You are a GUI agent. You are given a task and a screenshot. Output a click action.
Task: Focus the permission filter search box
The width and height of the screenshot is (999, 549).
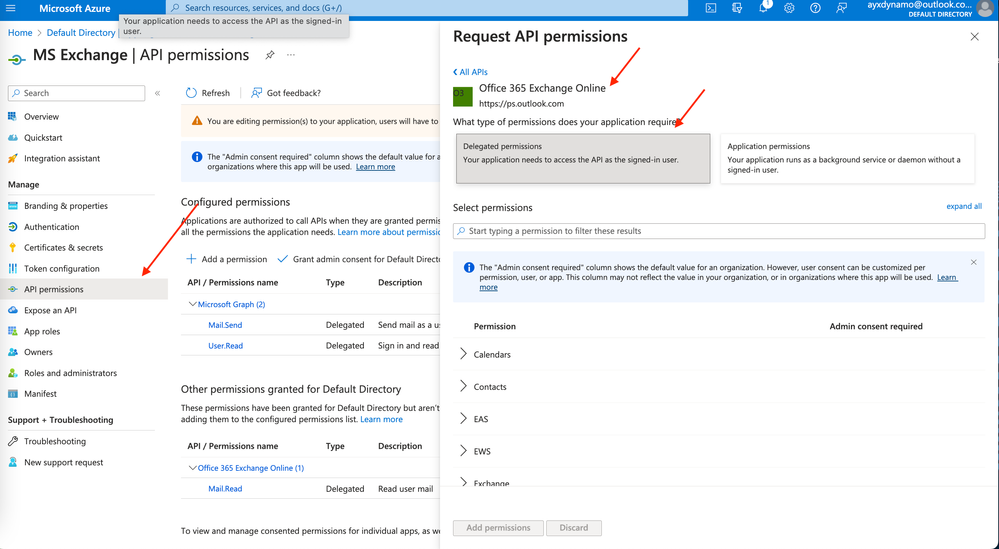[x=719, y=231]
